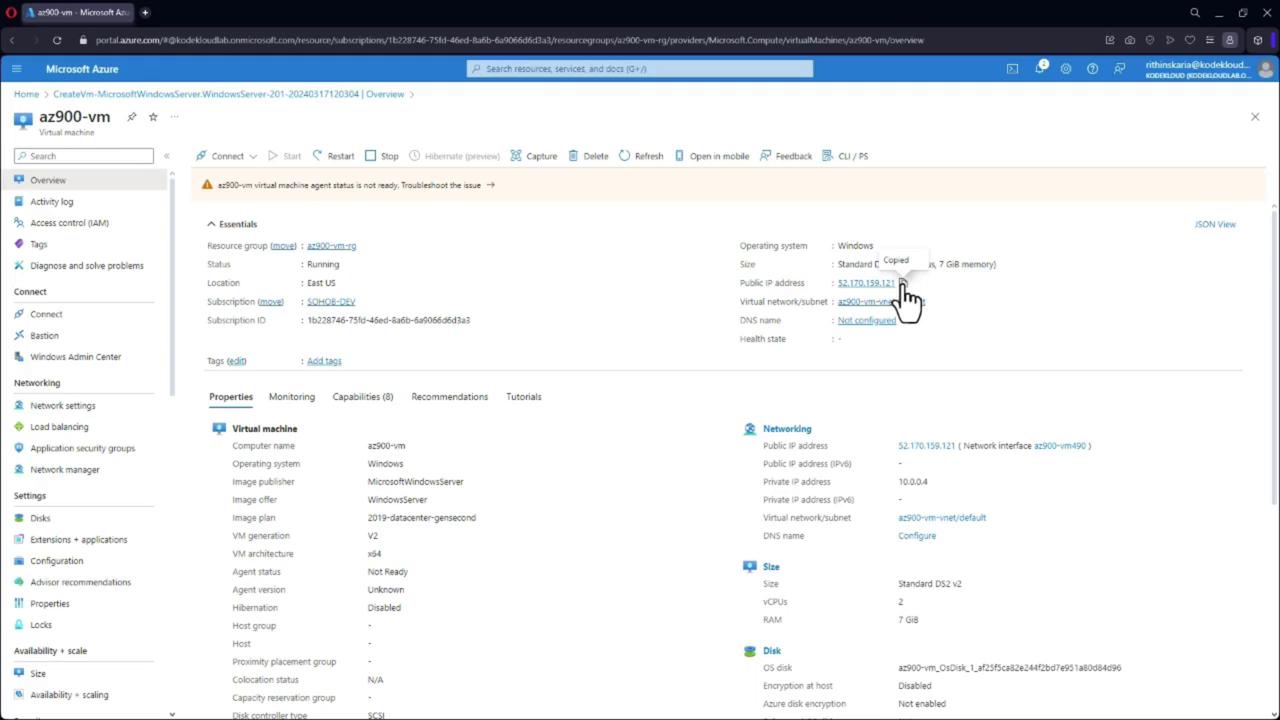Open the Azure portal hamburger menu

click(x=16, y=69)
